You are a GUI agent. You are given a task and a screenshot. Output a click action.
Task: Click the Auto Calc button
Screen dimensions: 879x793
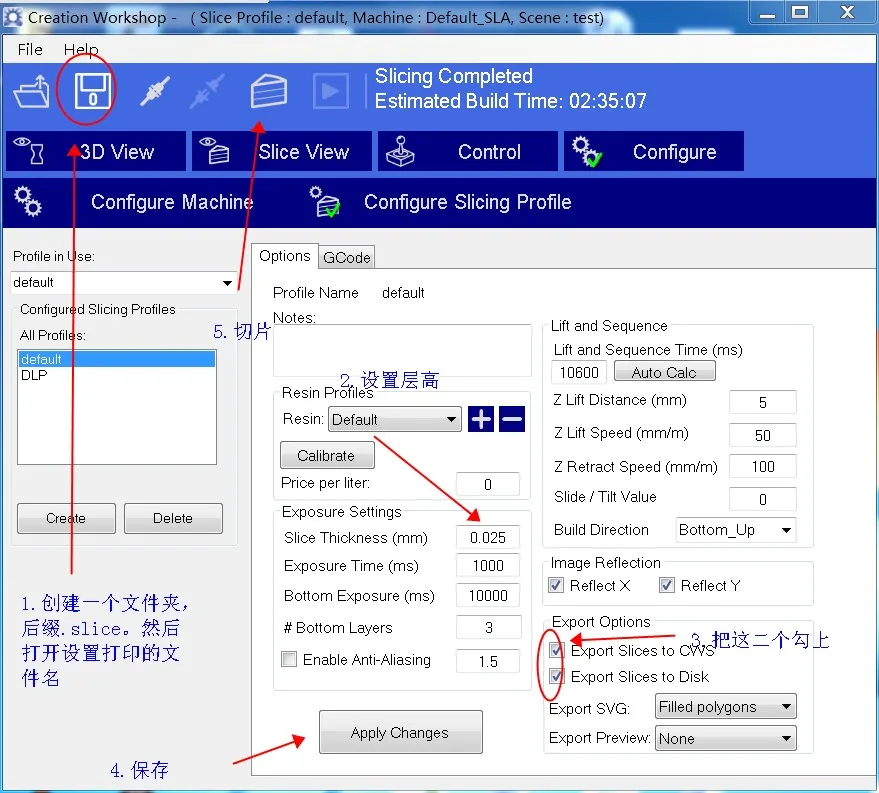click(665, 372)
